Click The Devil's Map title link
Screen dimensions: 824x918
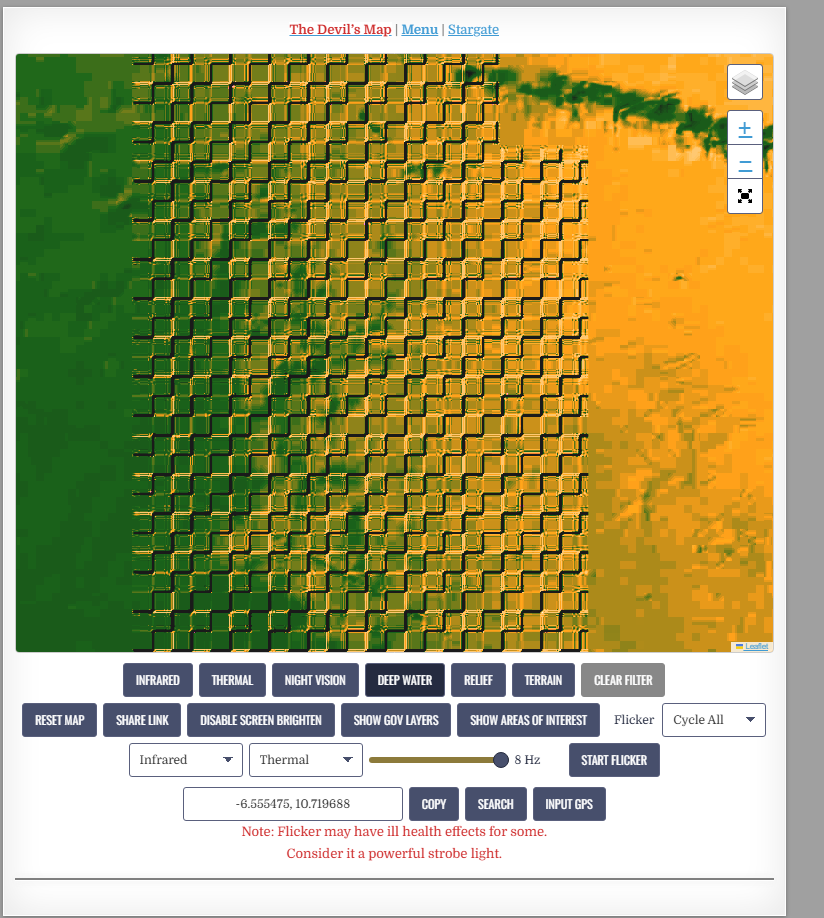(x=340, y=29)
